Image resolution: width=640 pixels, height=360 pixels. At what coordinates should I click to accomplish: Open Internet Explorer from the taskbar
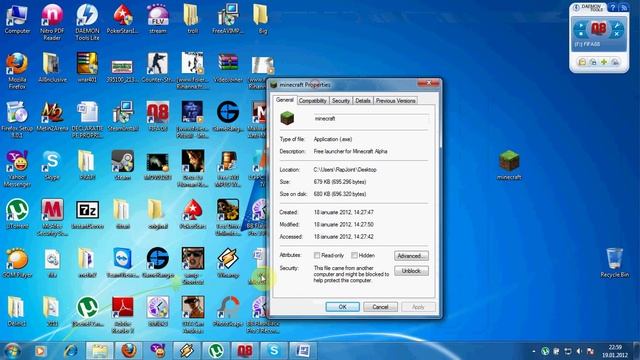(x=71, y=351)
